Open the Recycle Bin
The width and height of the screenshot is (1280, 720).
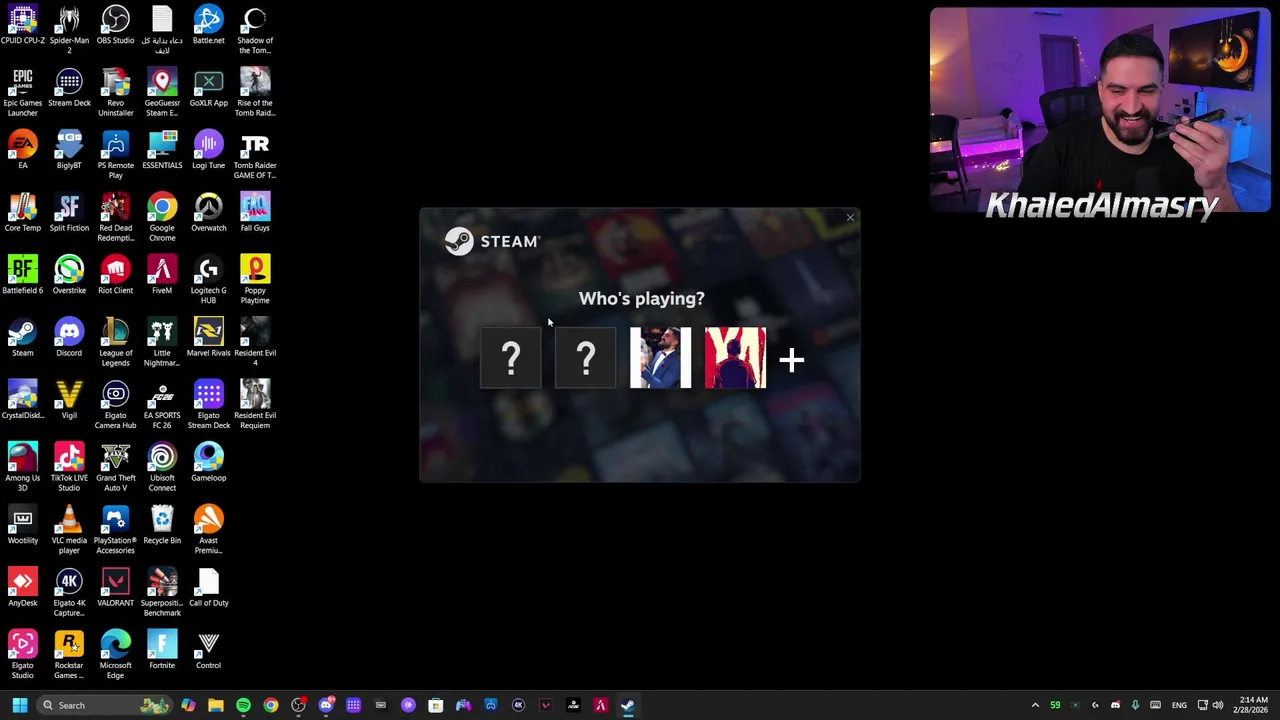coord(162,525)
